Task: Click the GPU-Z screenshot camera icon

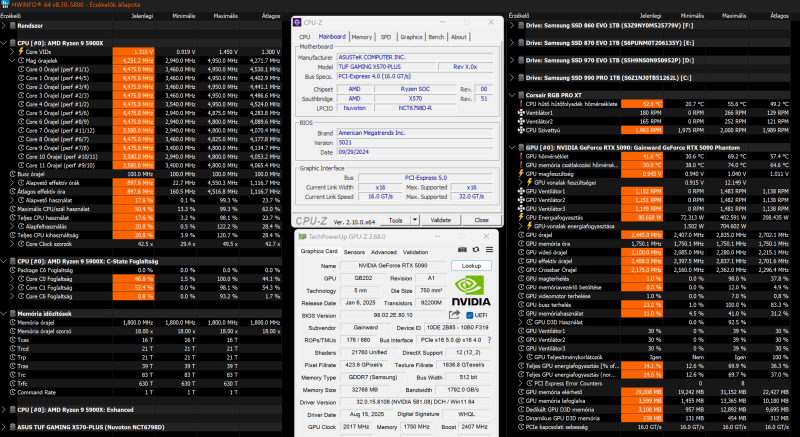Action: click(462, 250)
